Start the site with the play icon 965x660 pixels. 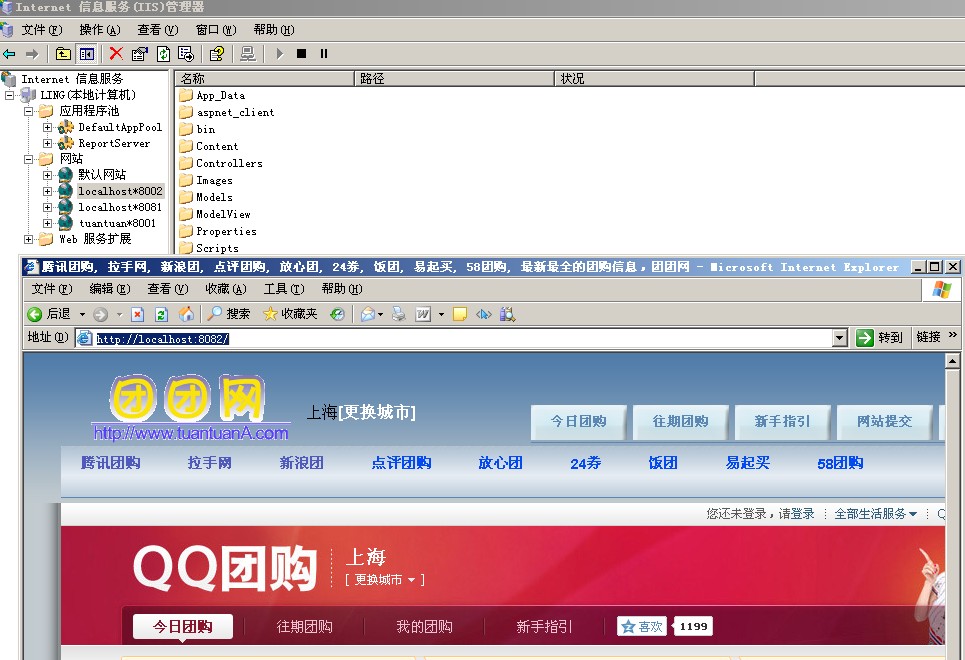tap(279, 54)
